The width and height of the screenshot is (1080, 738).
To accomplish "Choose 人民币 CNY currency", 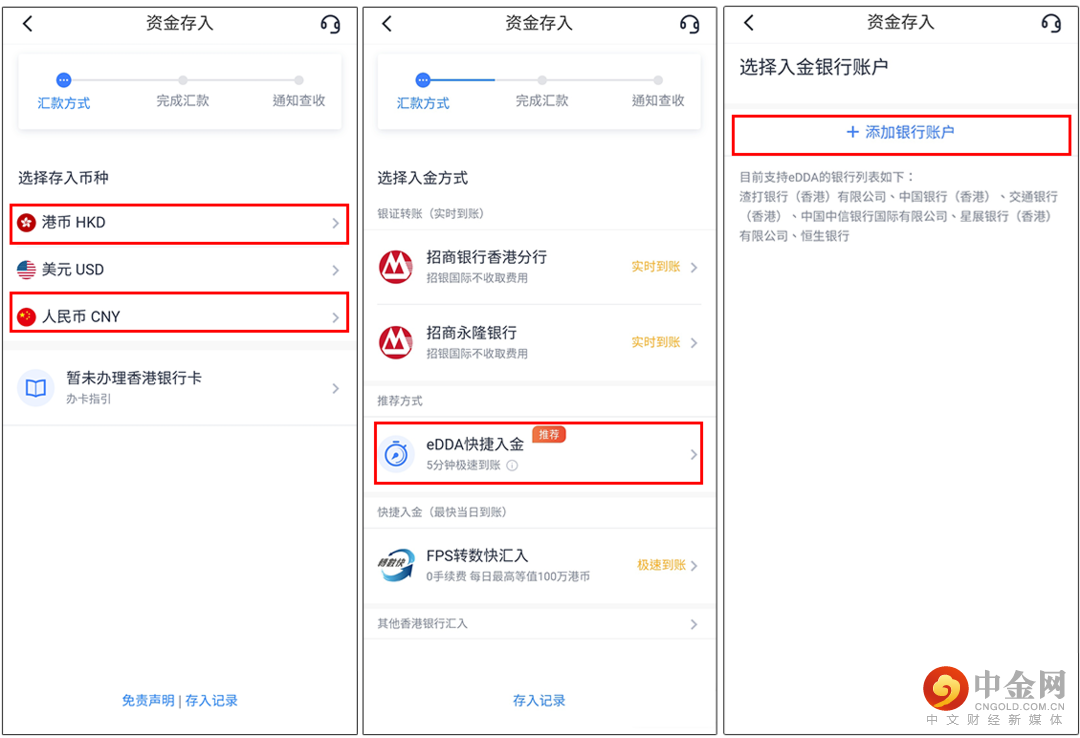I will coord(179,312).
